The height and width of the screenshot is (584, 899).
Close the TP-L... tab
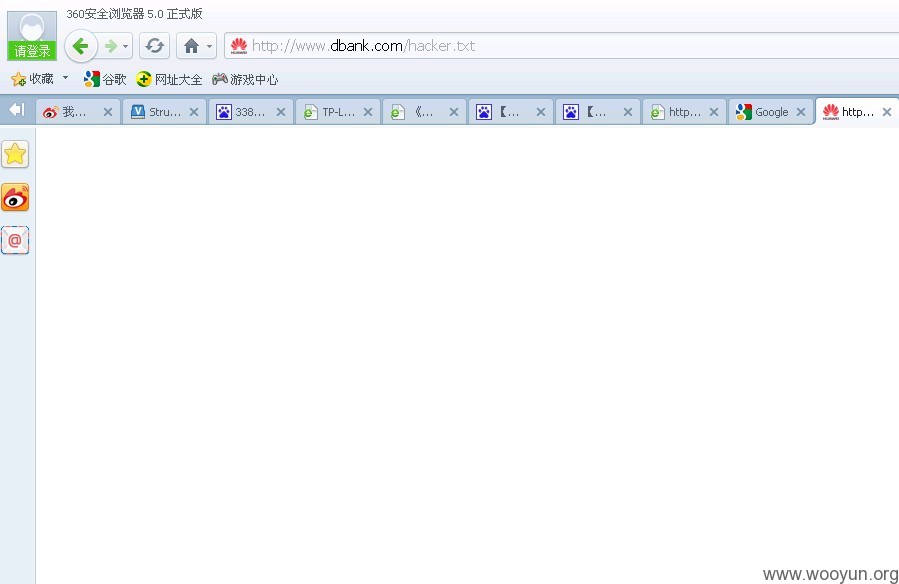368,112
